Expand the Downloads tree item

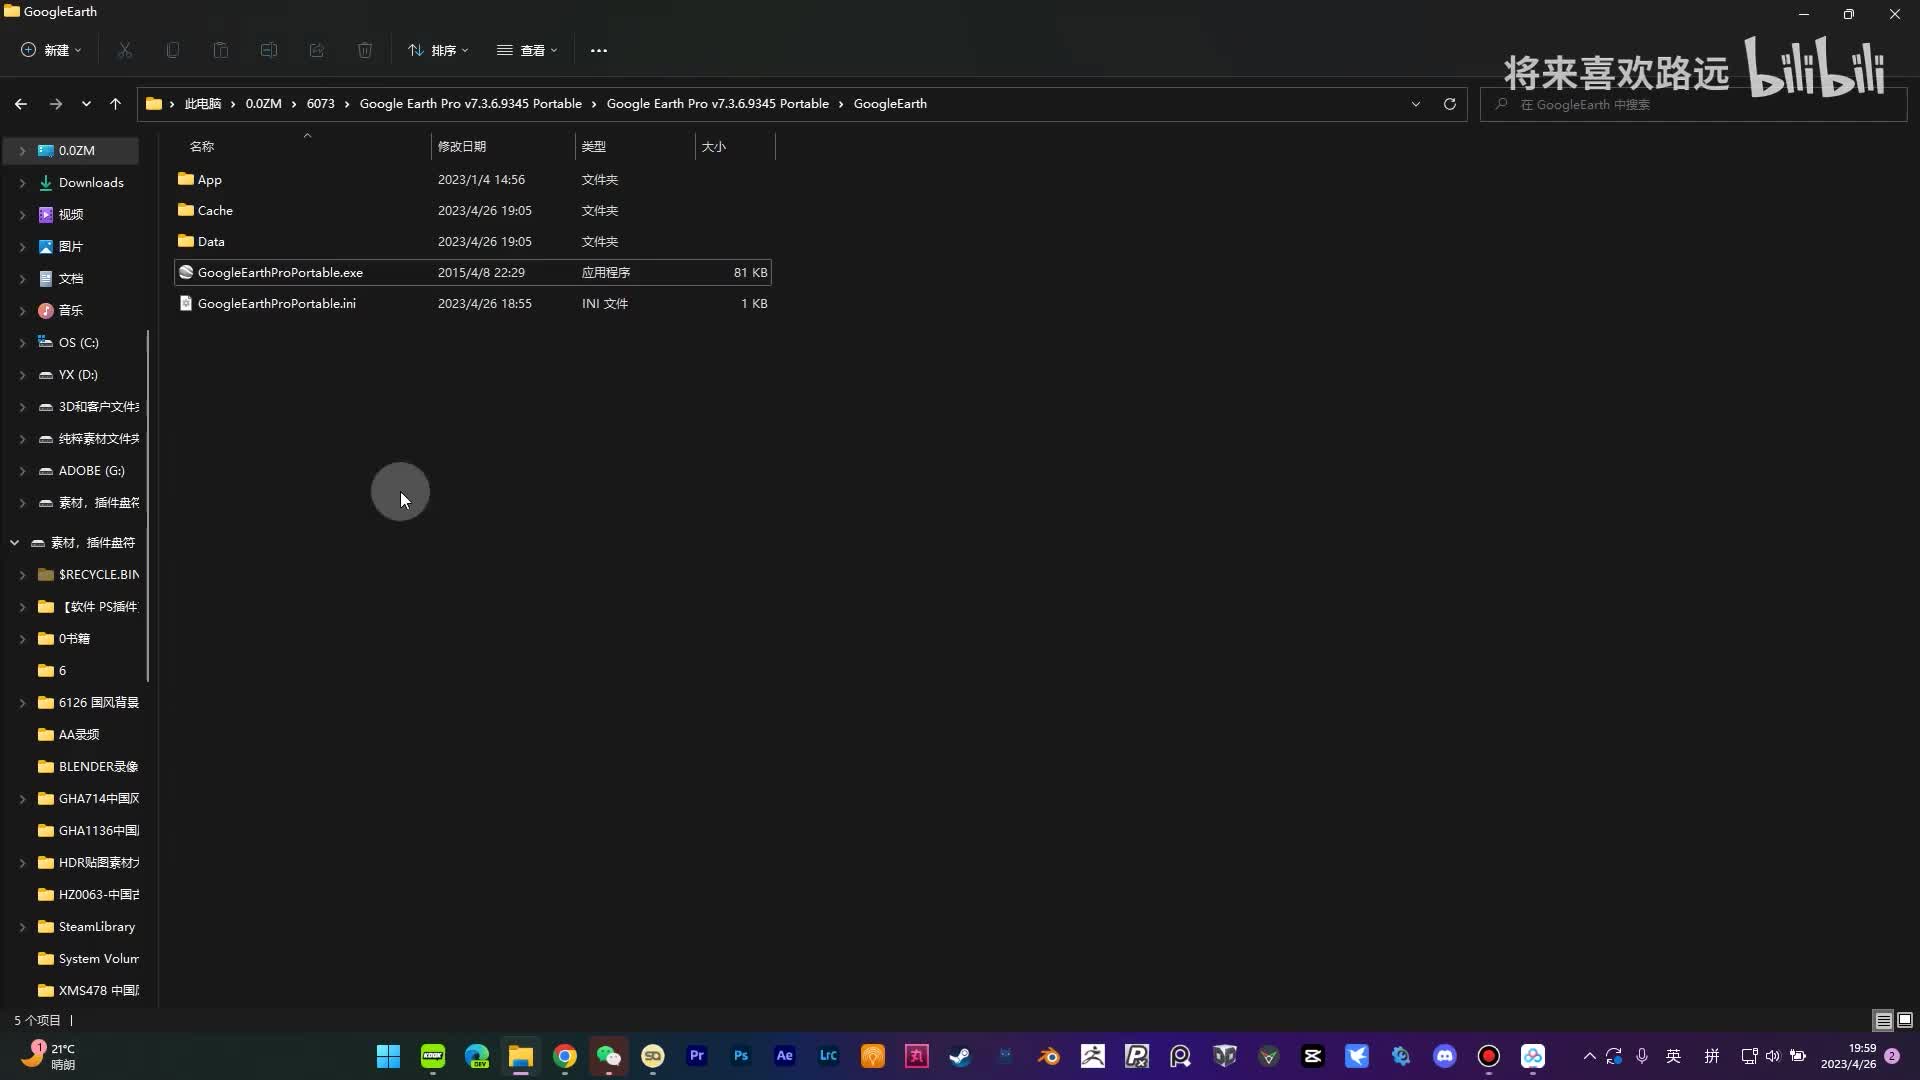pyautogui.click(x=22, y=183)
